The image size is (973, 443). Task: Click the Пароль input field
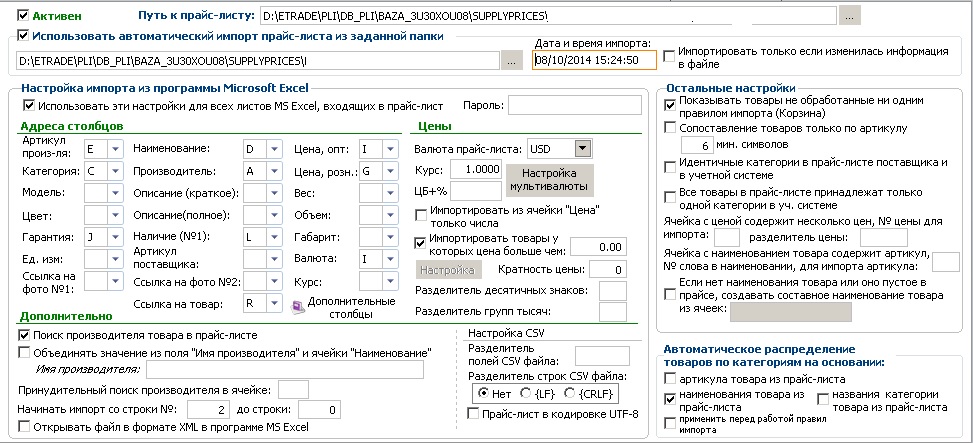click(575, 105)
